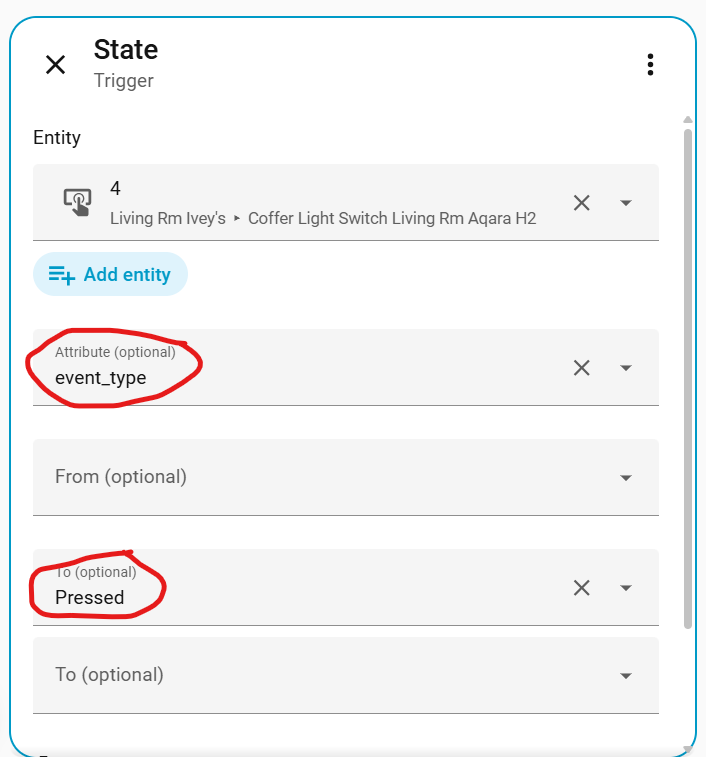Expand the From (optional) dropdown arrow
The width and height of the screenshot is (706, 757).
click(x=626, y=478)
